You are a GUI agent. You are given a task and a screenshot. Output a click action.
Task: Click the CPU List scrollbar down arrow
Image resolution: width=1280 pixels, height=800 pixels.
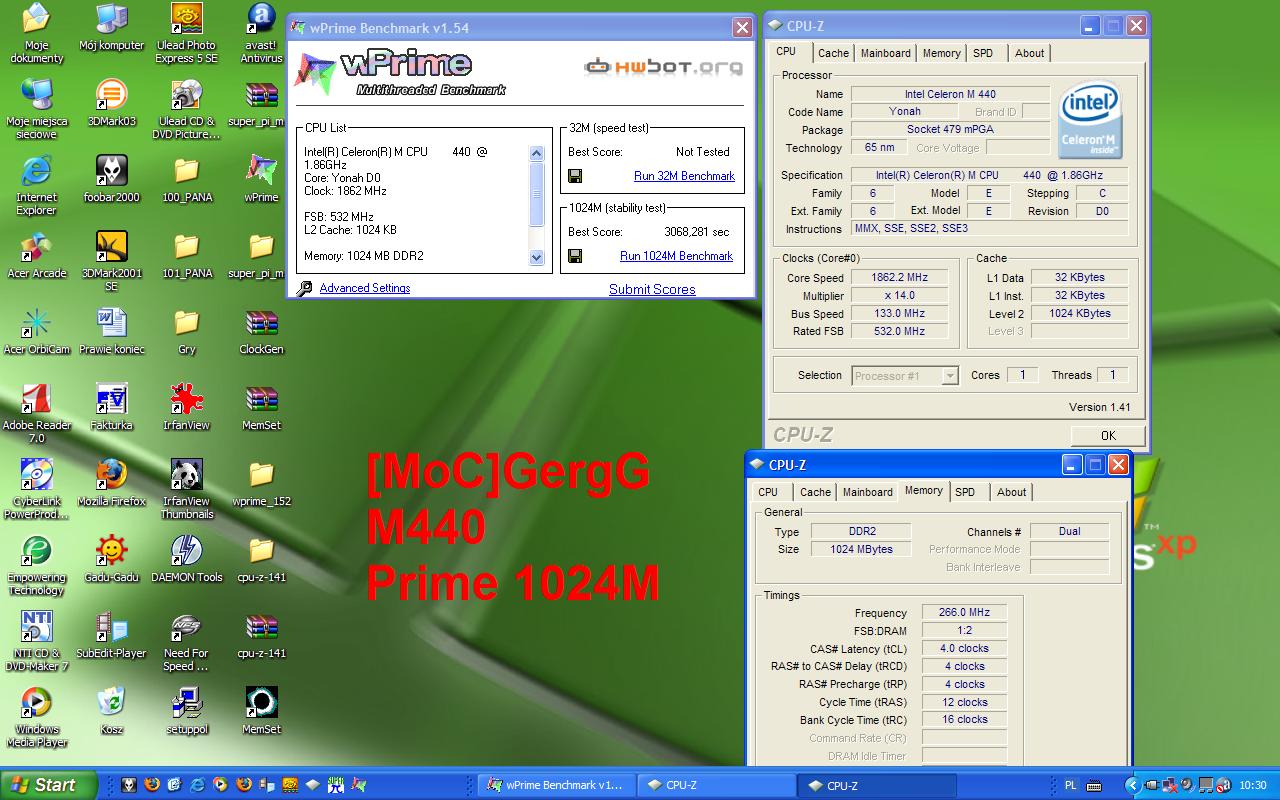click(x=536, y=257)
